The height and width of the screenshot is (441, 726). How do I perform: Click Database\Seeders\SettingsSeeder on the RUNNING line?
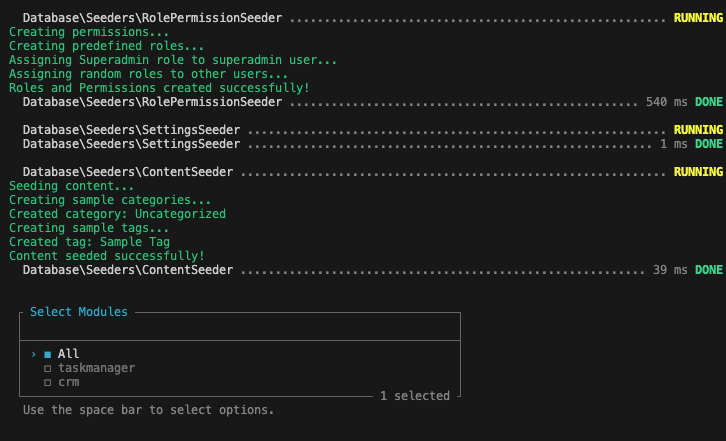[x=131, y=130]
